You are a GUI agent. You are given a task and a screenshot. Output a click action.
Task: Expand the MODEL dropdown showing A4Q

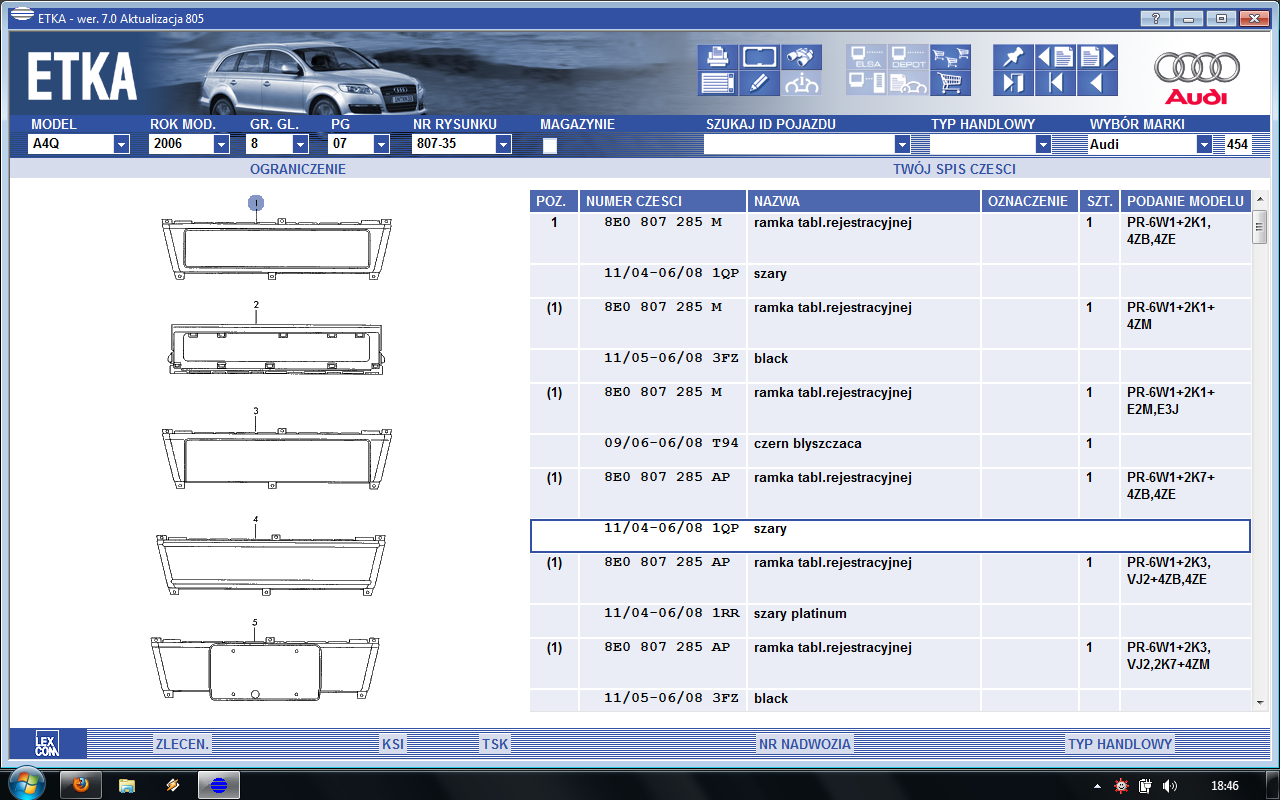[x=122, y=144]
